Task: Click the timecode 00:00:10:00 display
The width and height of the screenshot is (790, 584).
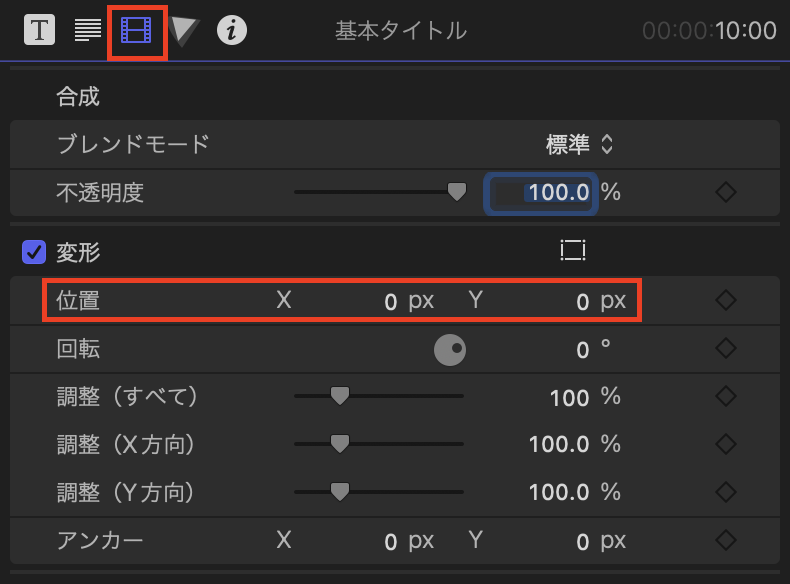Action: coord(709,31)
